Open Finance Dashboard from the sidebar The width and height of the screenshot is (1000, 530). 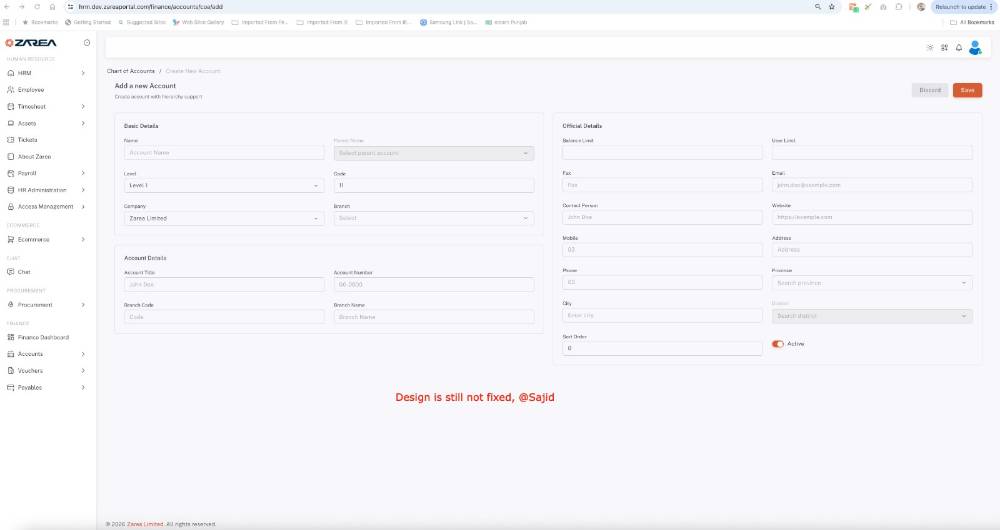[47, 337]
